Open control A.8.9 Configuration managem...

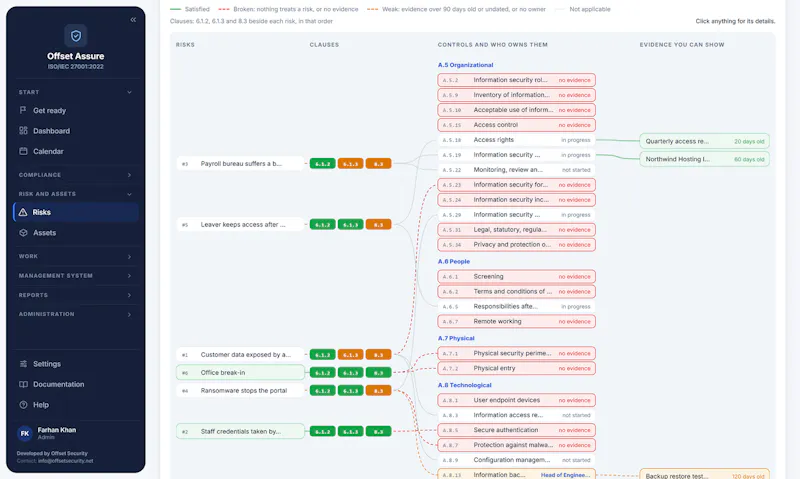coord(516,460)
